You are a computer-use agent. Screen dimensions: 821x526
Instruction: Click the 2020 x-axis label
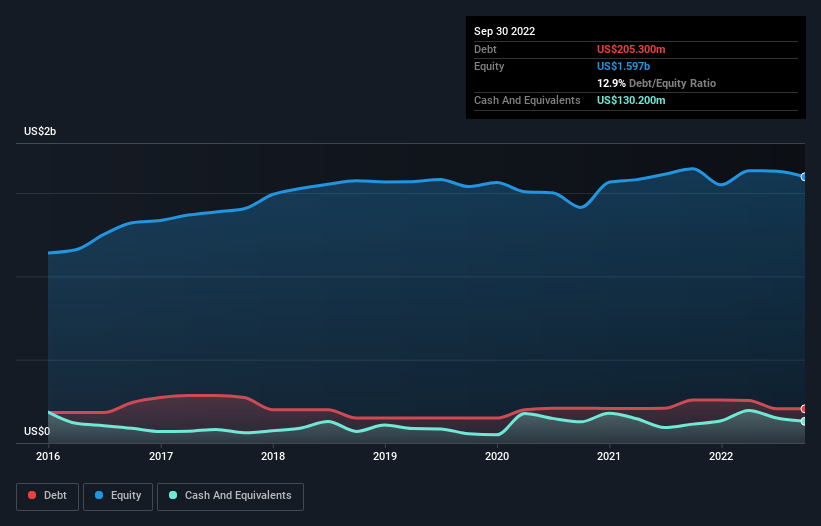point(497,456)
